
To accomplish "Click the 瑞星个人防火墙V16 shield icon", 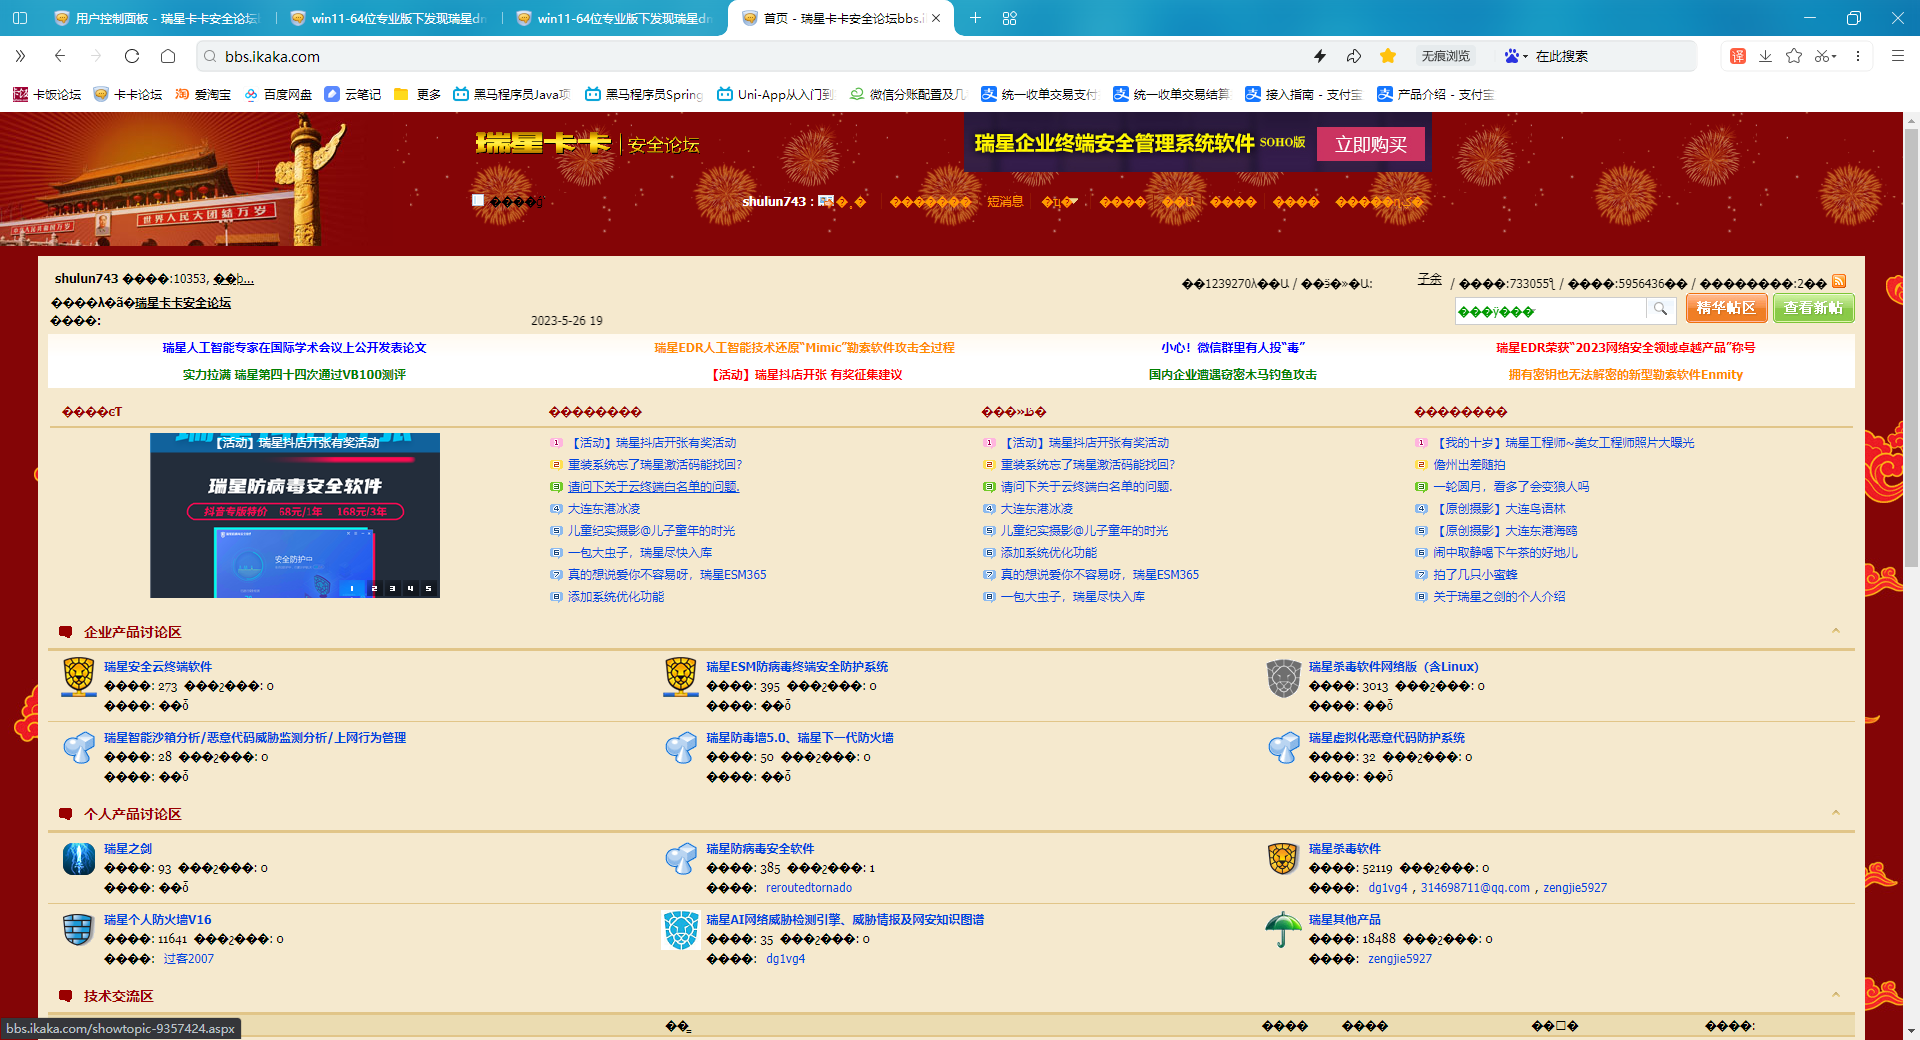I will tap(79, 930).
